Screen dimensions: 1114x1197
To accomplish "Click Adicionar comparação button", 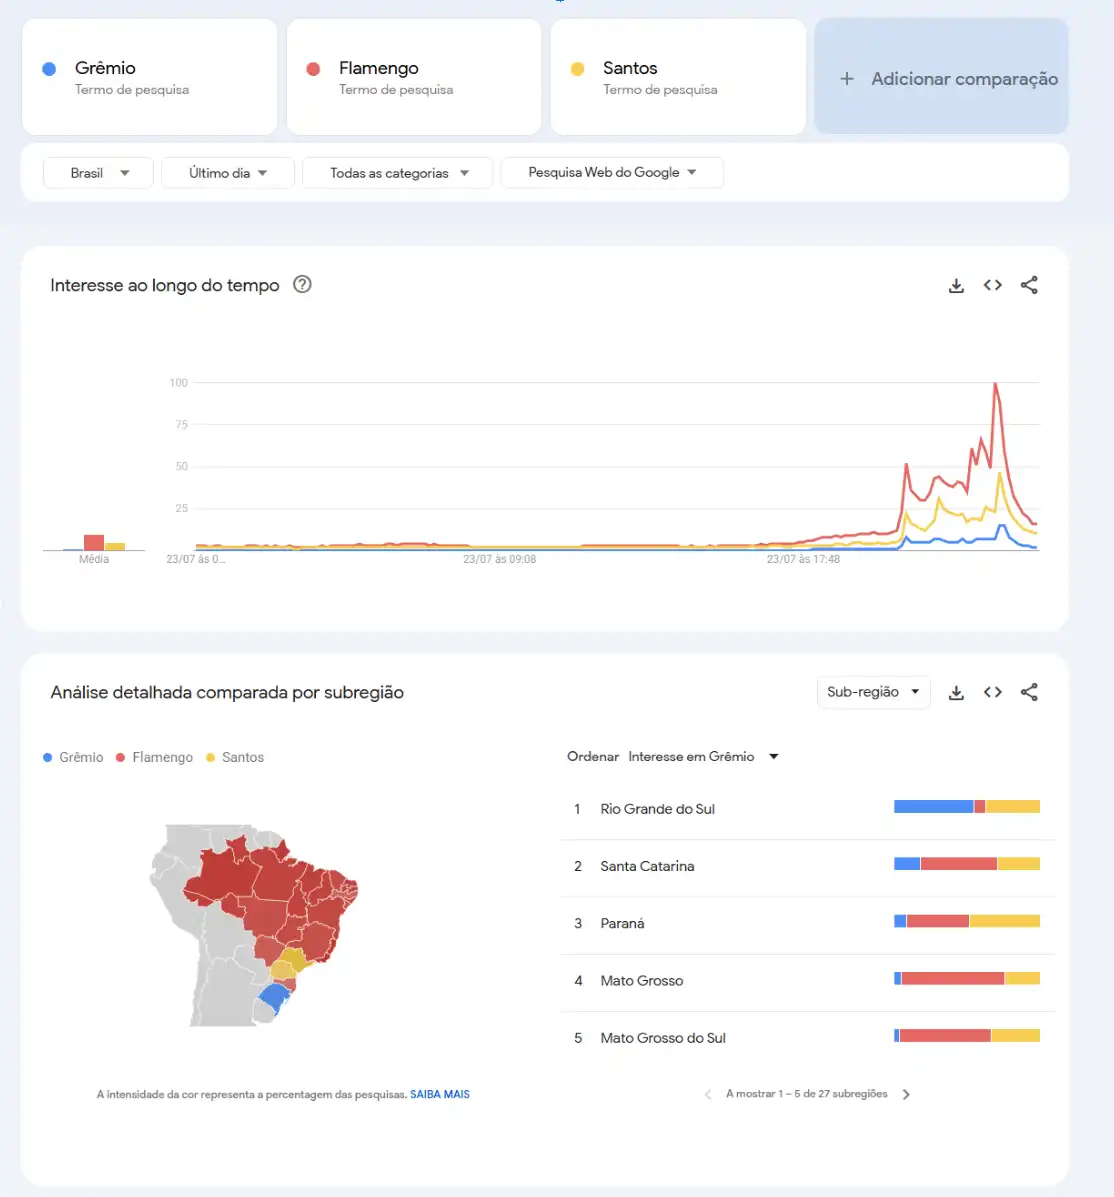I will tap(941, 78).
